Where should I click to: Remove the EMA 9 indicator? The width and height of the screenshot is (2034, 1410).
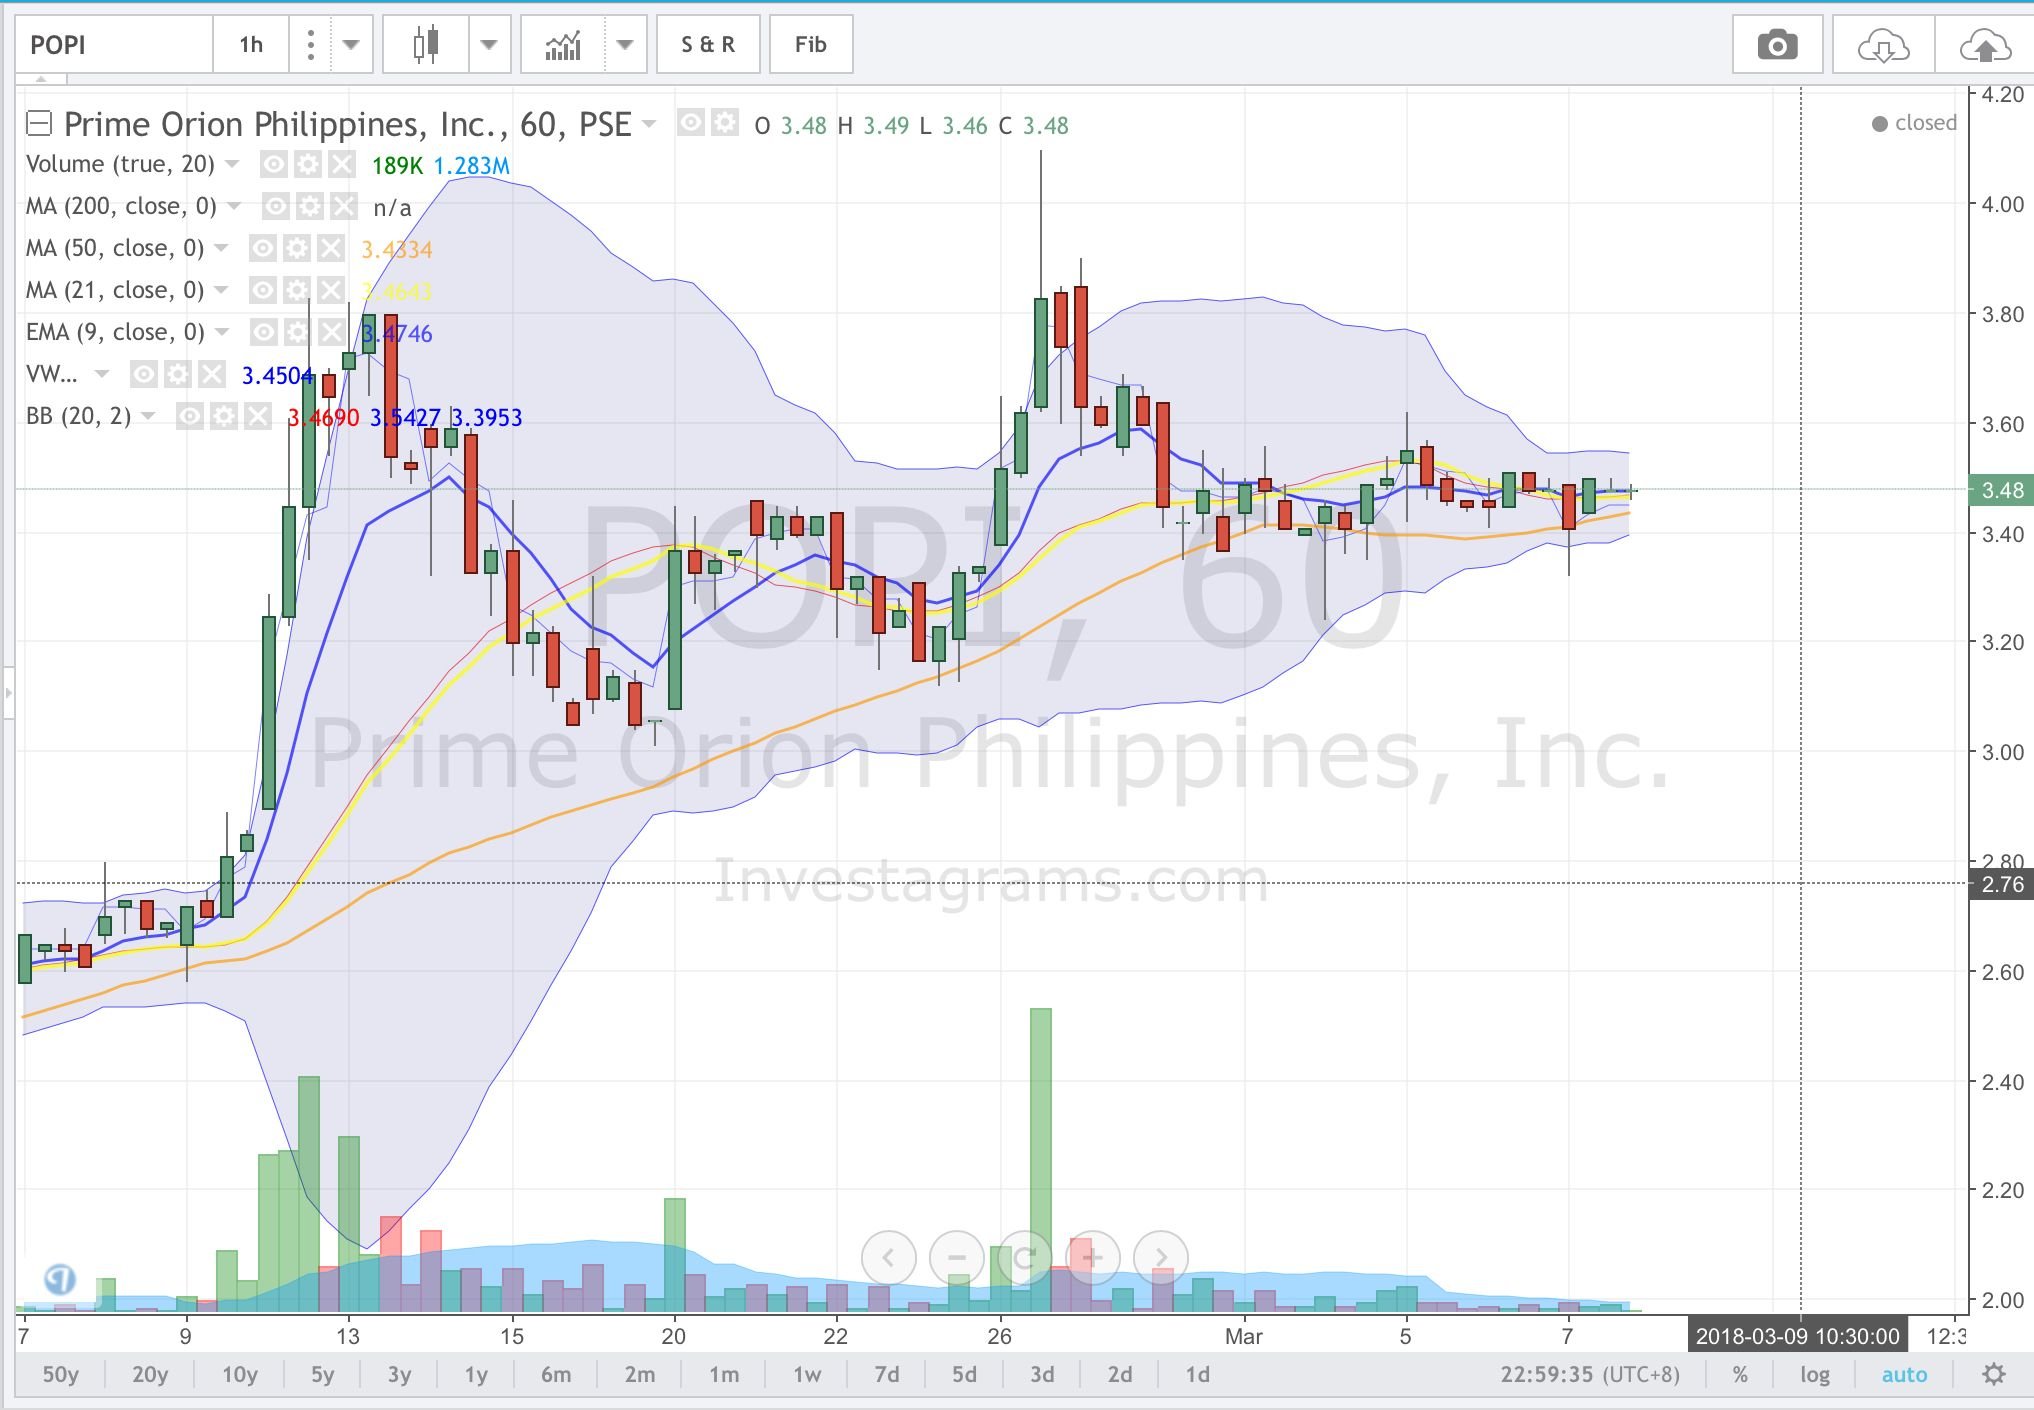tap(330, 333)
